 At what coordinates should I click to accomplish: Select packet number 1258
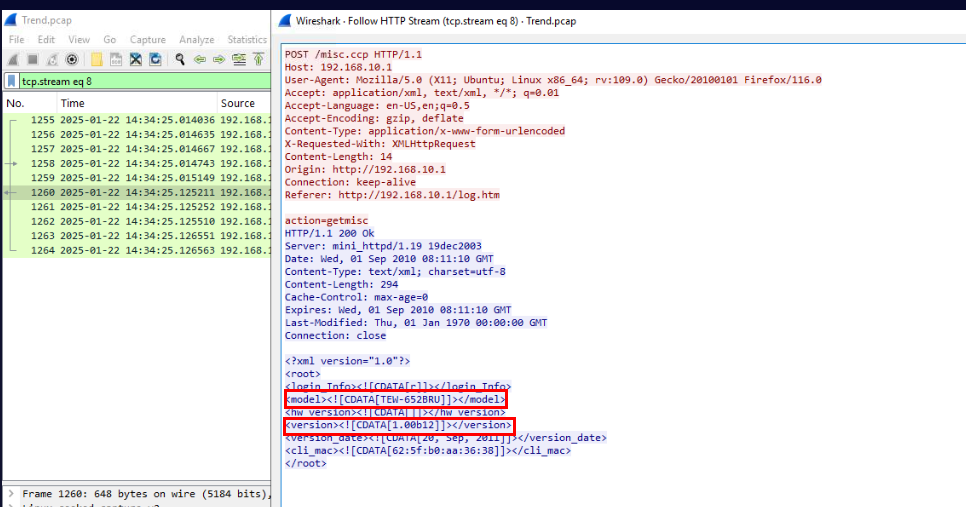coord(137,163)
